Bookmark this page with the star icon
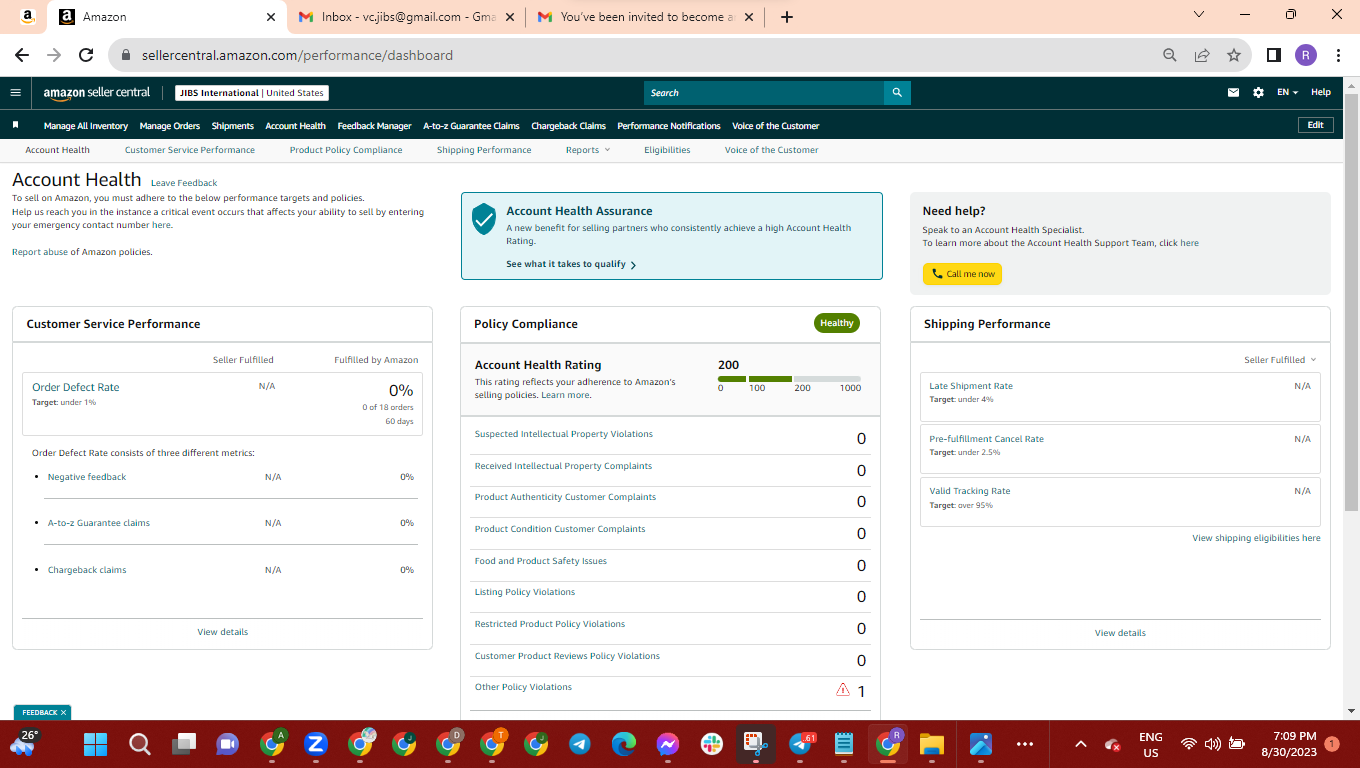 pos(1234,56)
